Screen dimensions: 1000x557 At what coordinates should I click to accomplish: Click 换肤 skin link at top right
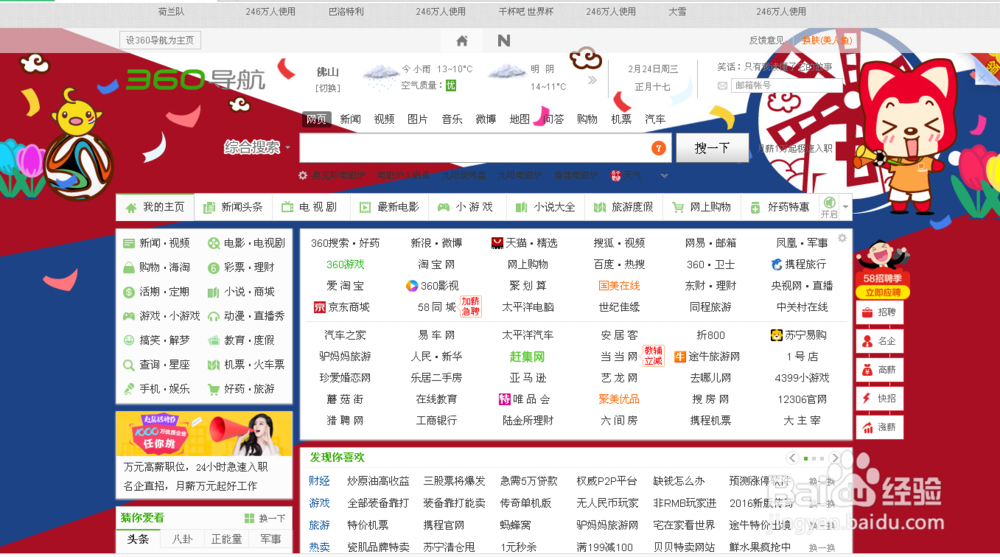point(827,40)
